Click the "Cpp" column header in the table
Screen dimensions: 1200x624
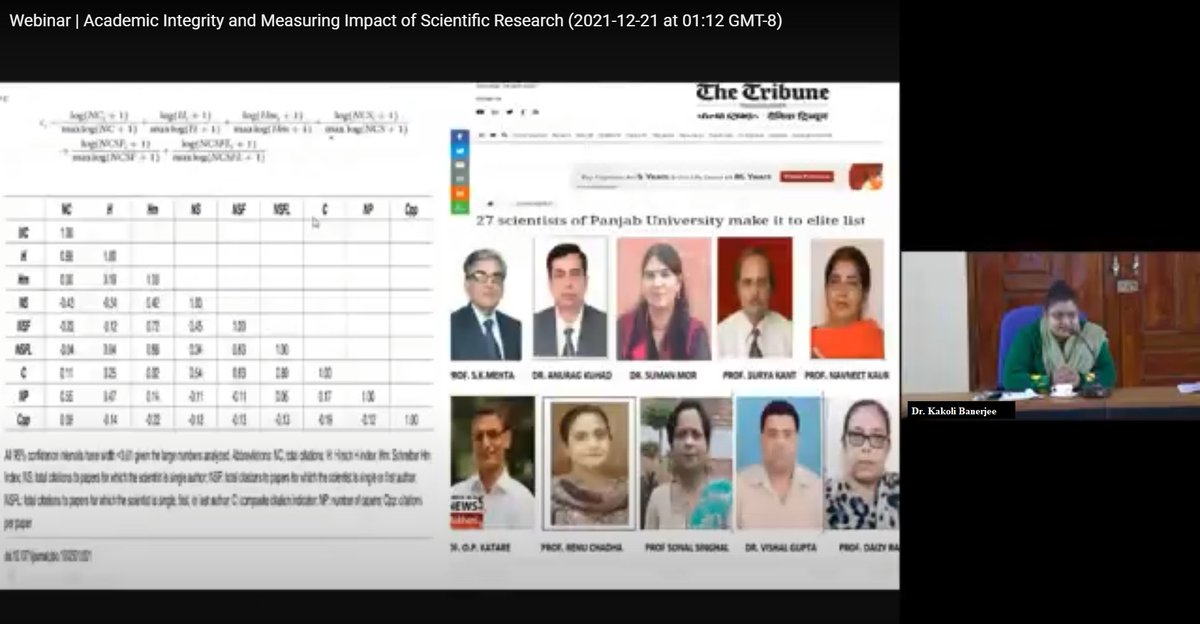pyautogui.click(x=410, y=209)
